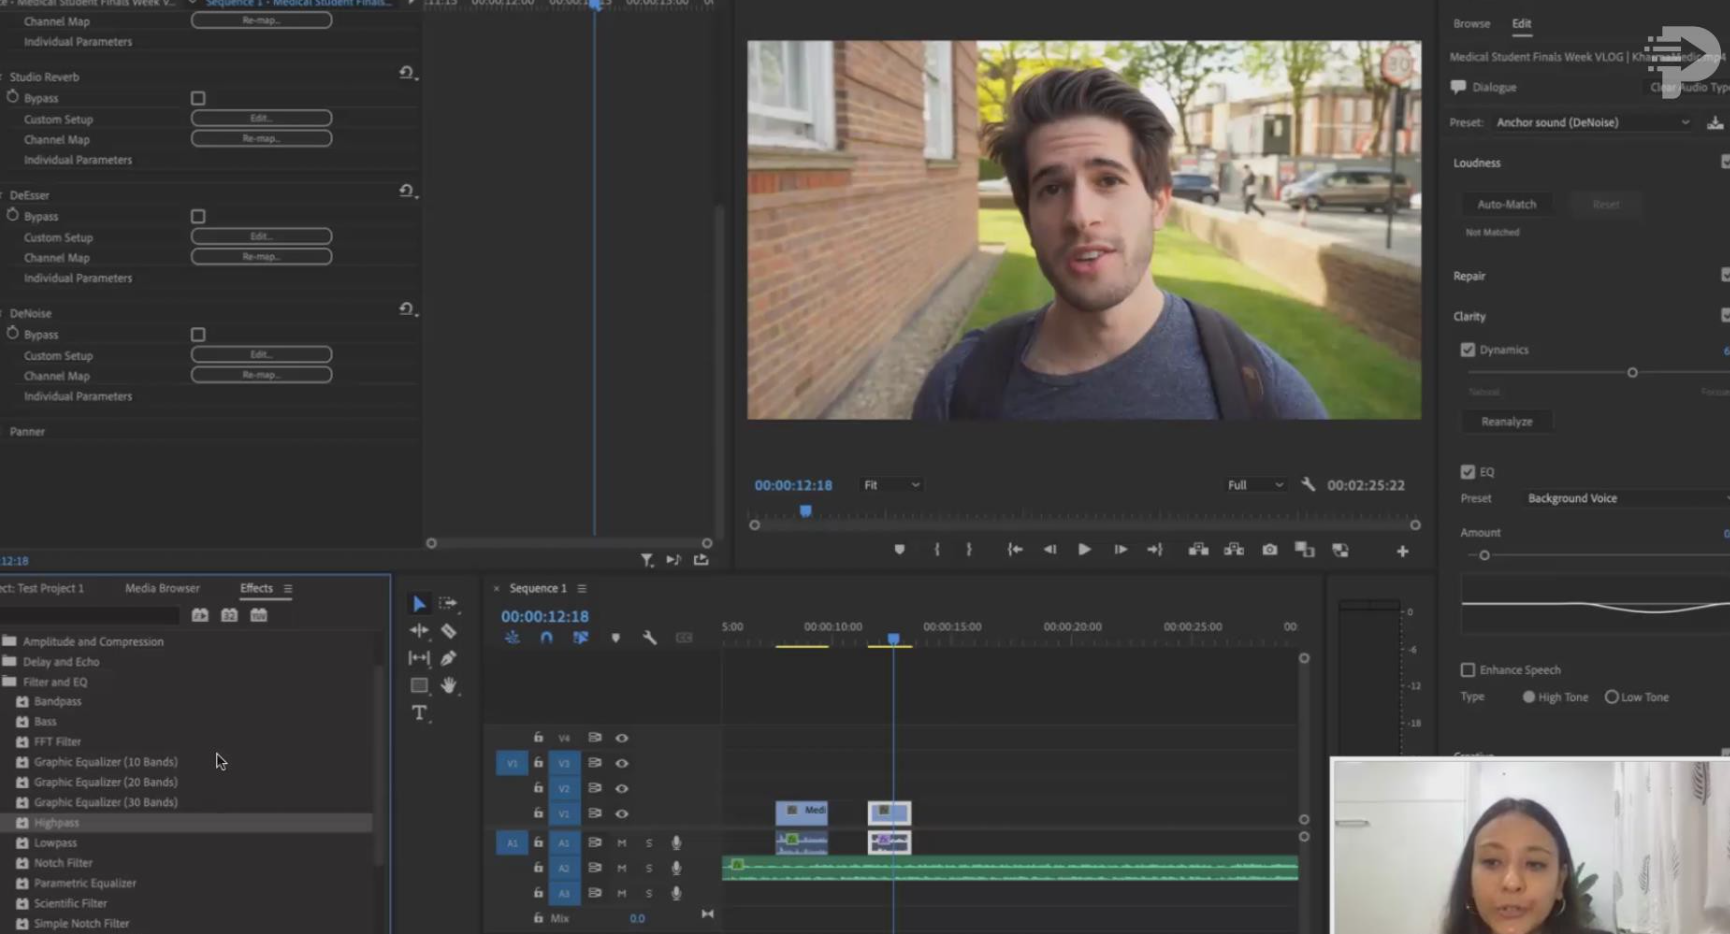
Task: Select the Low Tone radio button
Action: tap(1611, 697)
